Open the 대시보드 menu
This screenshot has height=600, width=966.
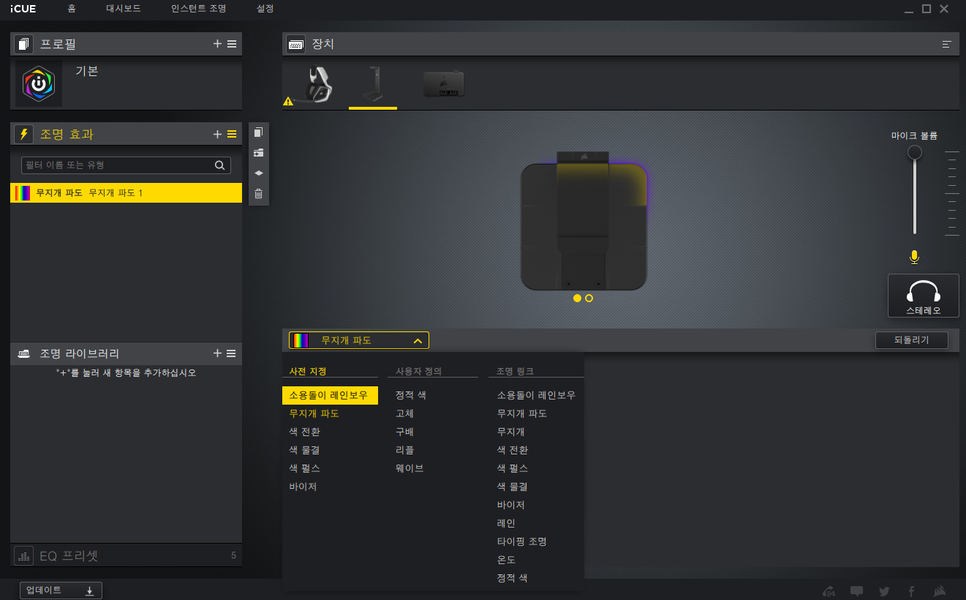coord(123,9)
